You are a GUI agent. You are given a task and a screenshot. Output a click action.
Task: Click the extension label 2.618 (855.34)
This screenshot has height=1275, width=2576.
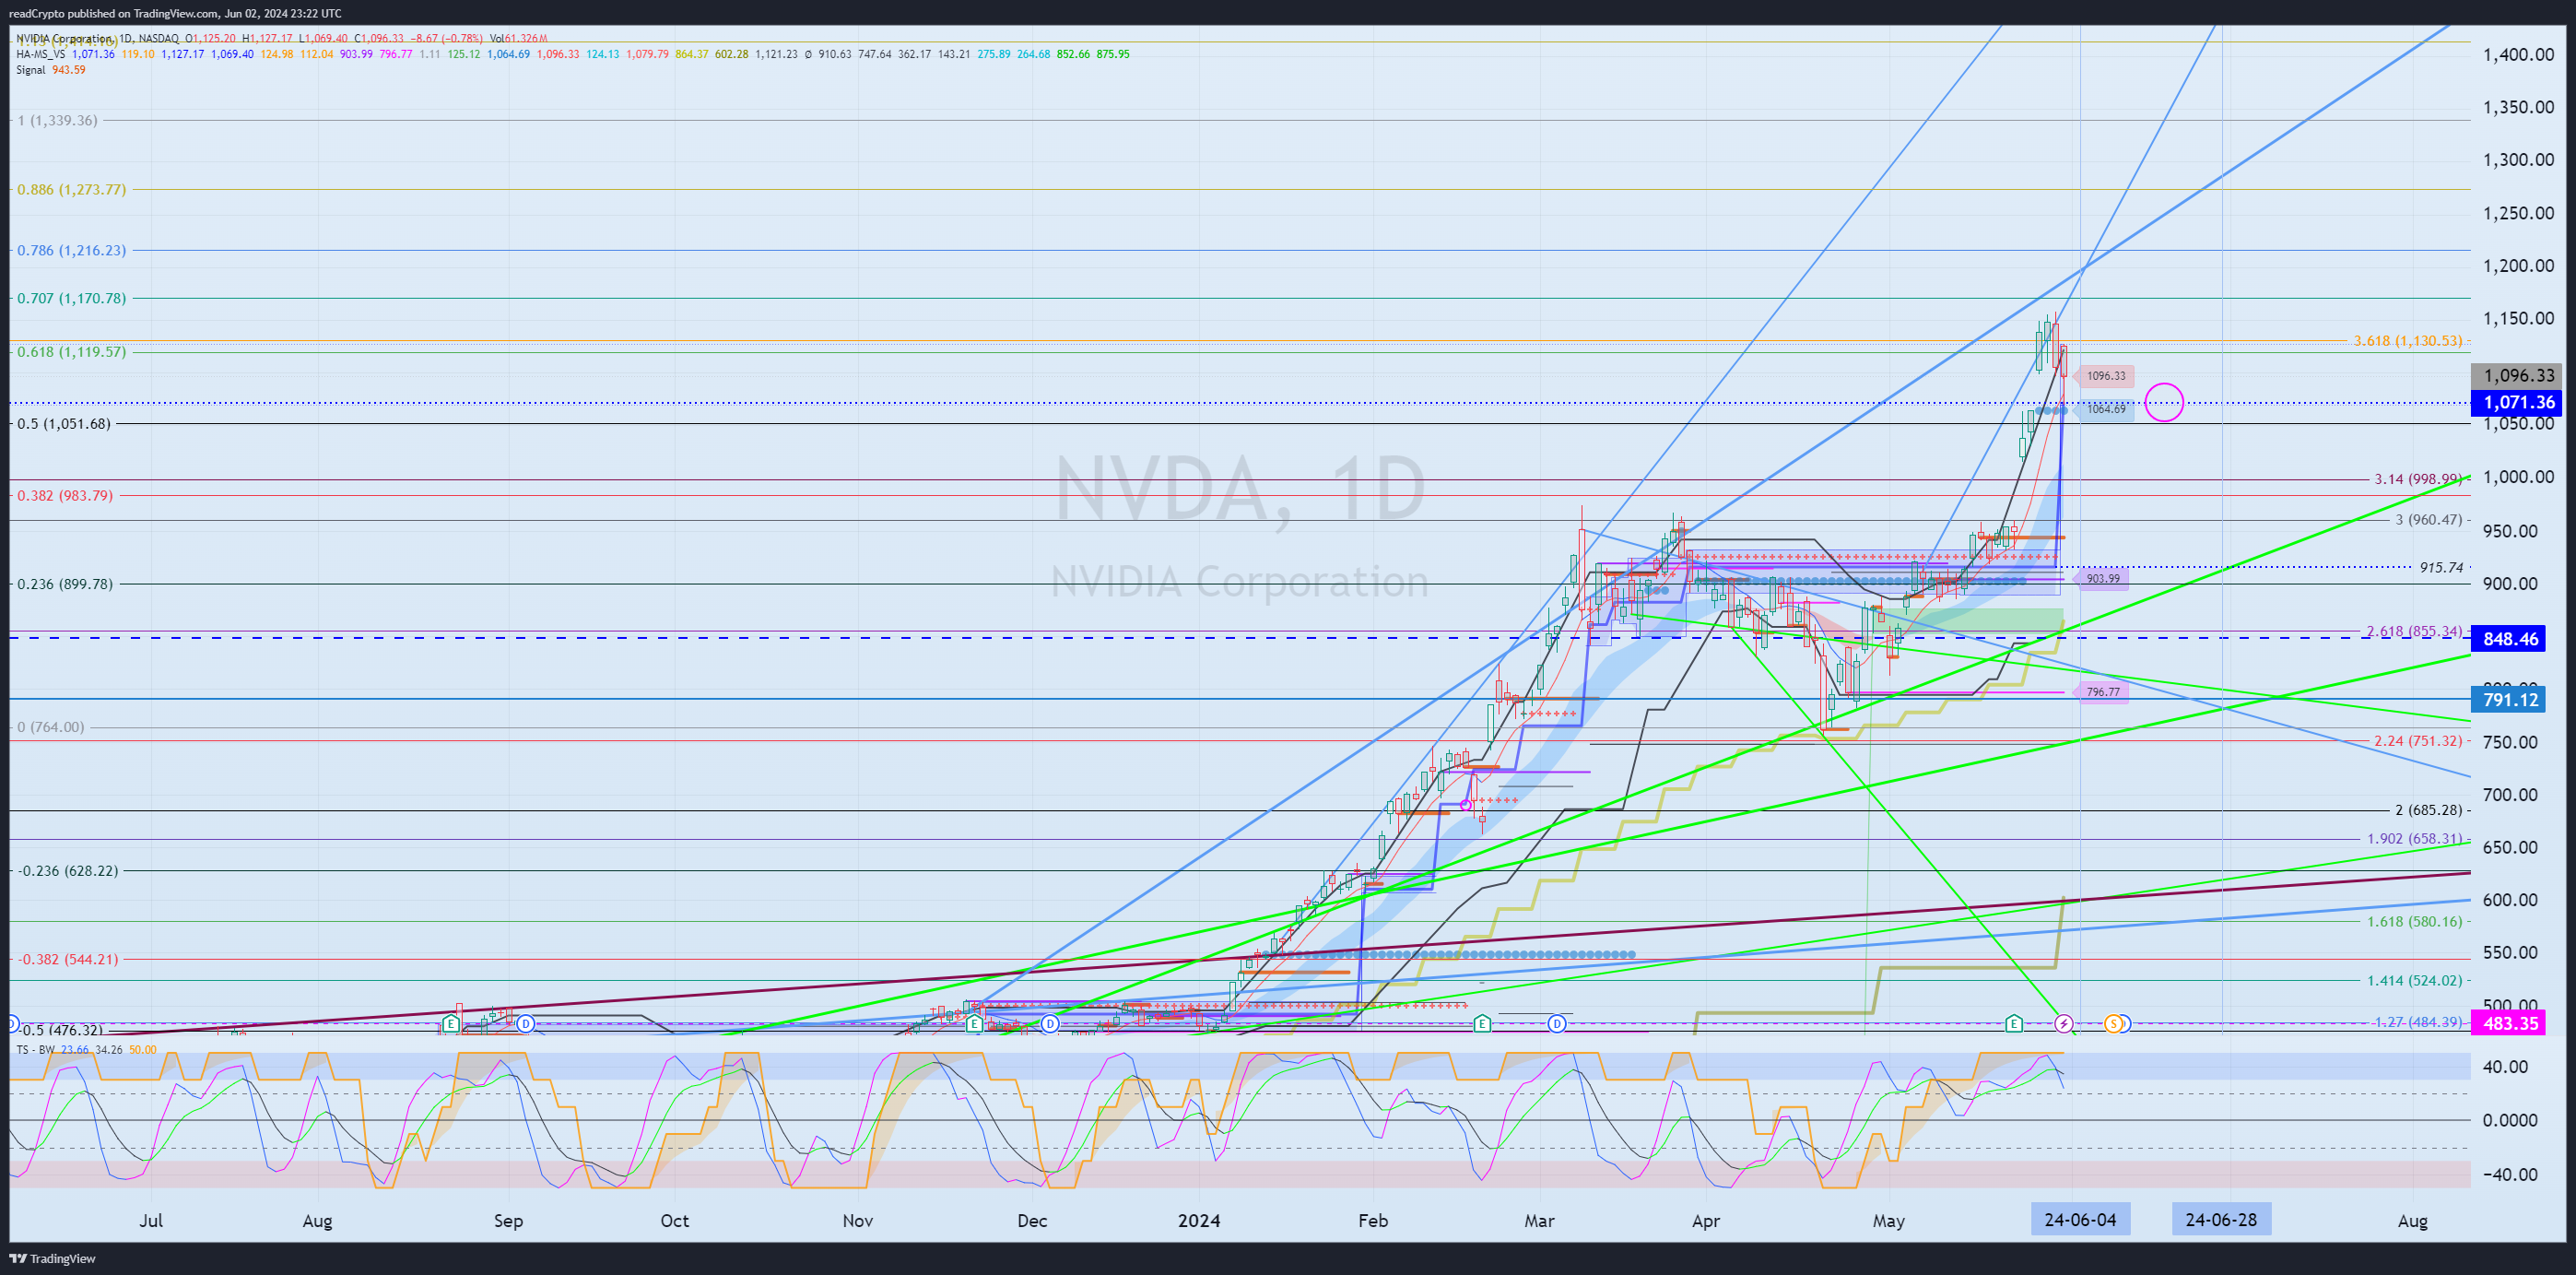[x=2414, y=631]
